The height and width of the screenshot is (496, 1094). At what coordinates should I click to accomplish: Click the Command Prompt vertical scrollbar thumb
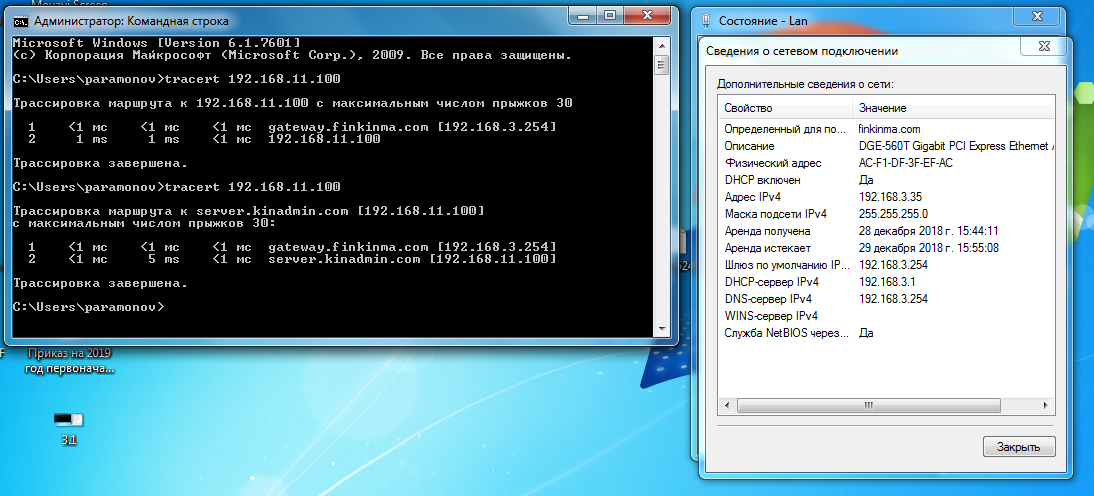(660, 66)
